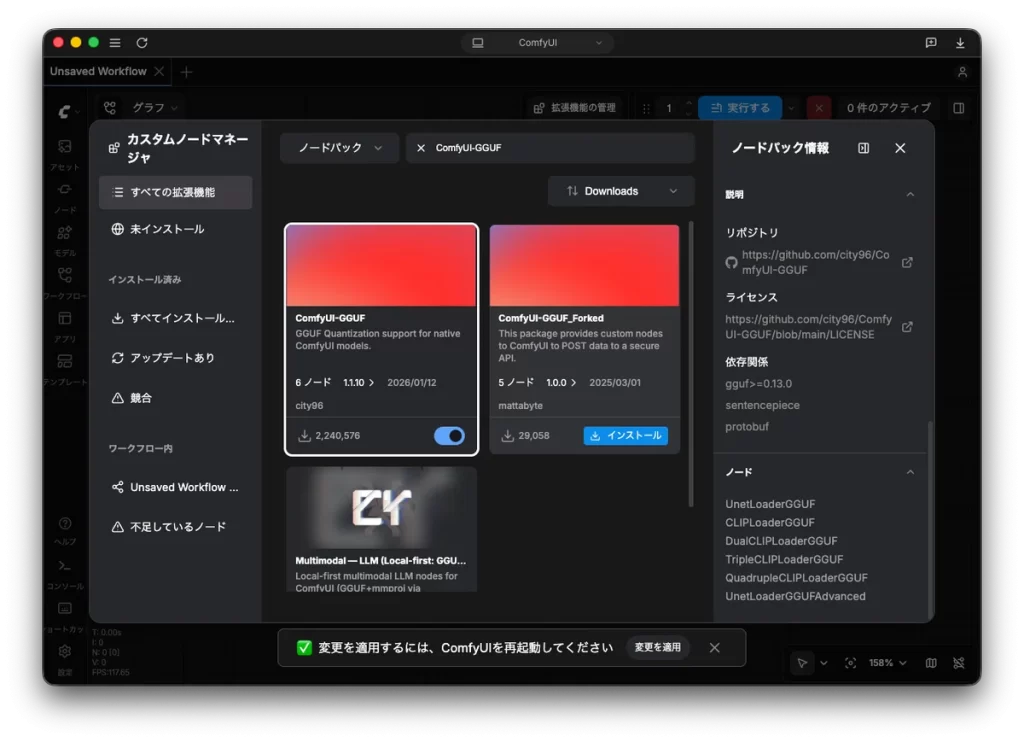The image size is (1024, 742).
Task: Click the reload icon in the title bar
Action: point(142,42)
